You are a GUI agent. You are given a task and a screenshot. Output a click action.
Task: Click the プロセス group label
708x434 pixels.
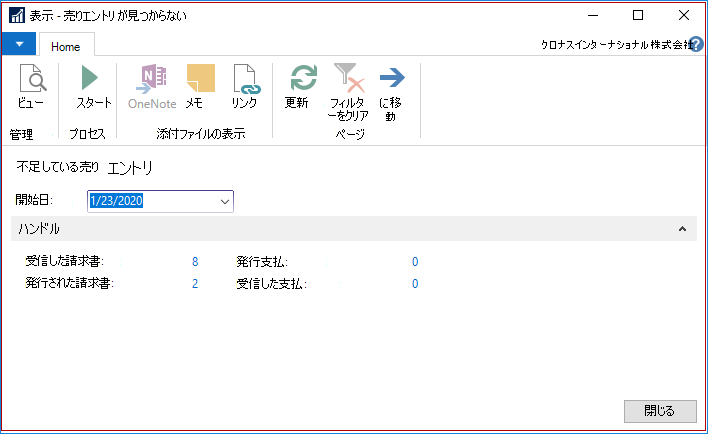(87, 134)
